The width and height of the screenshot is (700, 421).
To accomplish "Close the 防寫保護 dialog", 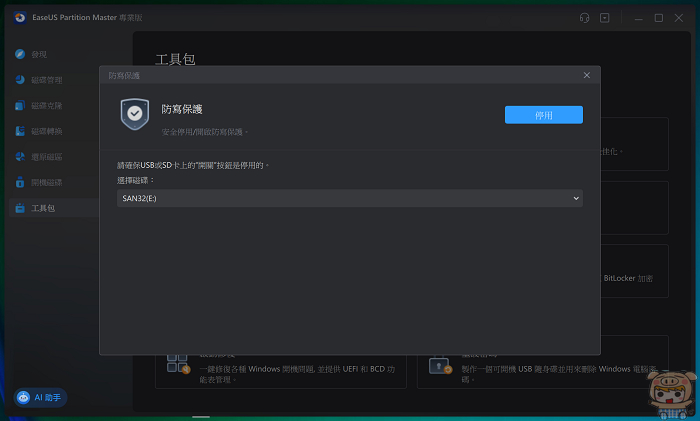I will (586, 76).
